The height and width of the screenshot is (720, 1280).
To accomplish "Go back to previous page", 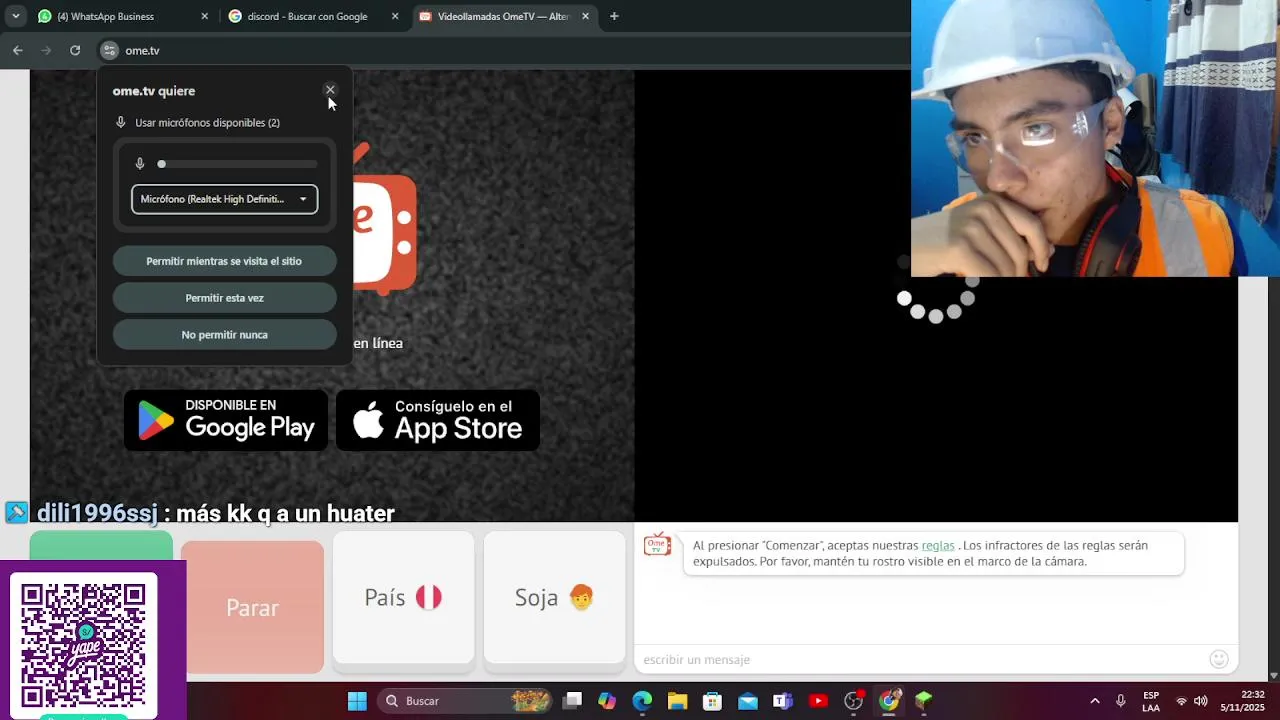I will [x=18, y=50].
